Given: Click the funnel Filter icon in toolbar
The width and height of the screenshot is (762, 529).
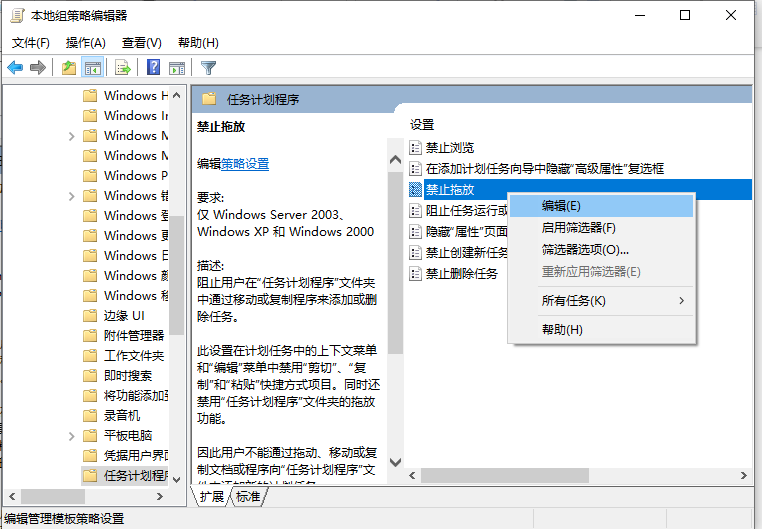Looking at the screenshot, I should [208, 68].
